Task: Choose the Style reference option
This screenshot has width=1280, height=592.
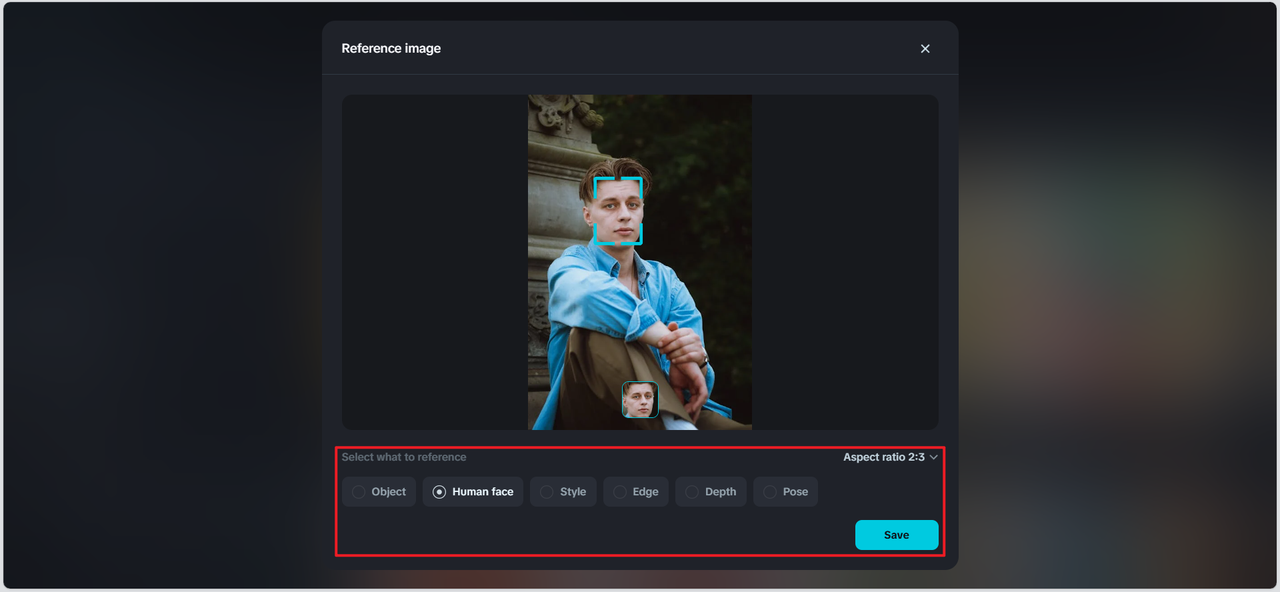Action: pos(563,492)
